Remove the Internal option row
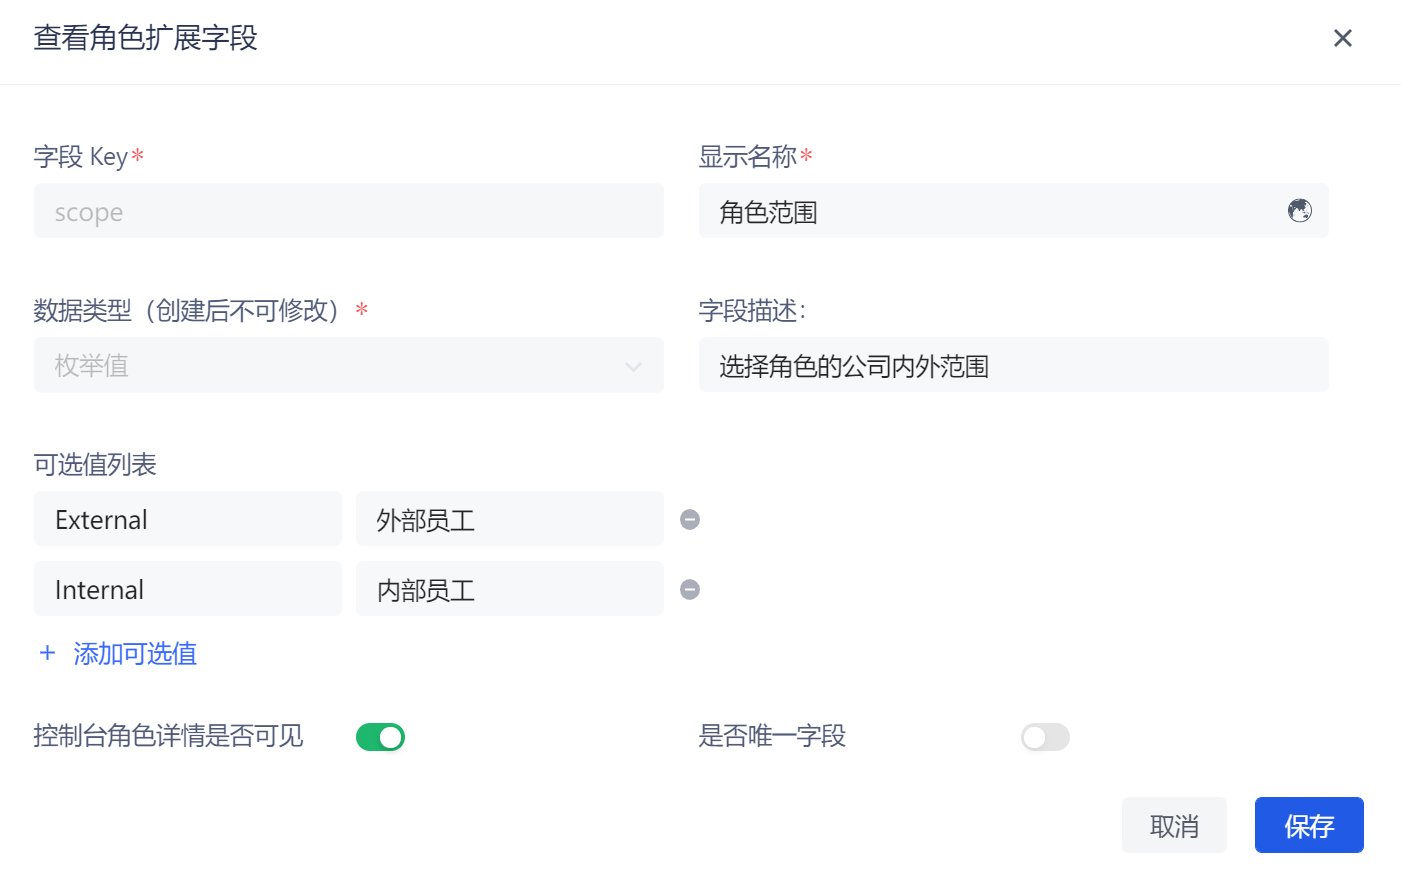The image size is (1401, 877). tap(690, 590)
